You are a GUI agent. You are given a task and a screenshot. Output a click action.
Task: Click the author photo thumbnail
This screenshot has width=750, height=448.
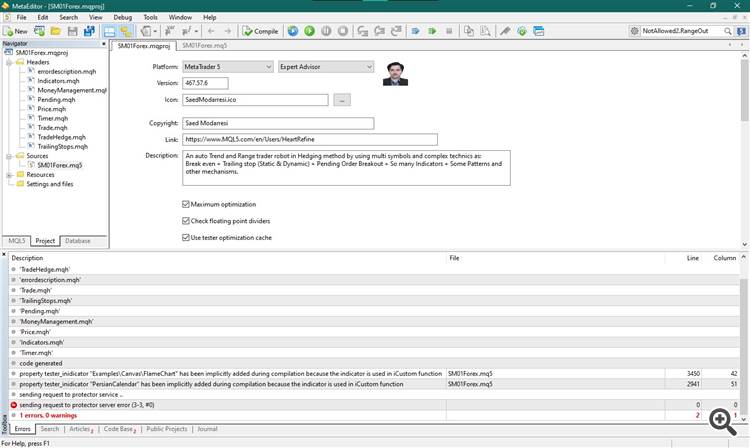point(395,74)
